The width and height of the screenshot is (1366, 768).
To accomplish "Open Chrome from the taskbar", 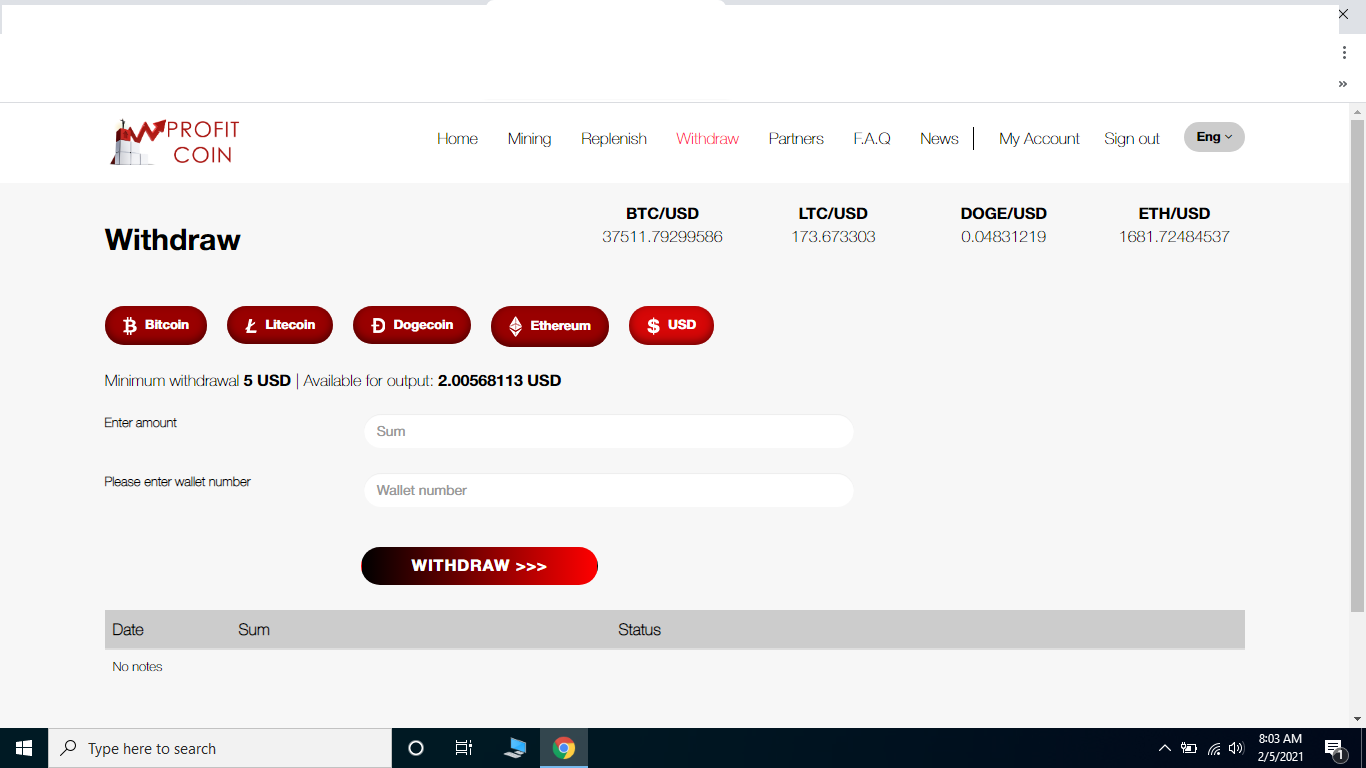I will click(564, 748).
